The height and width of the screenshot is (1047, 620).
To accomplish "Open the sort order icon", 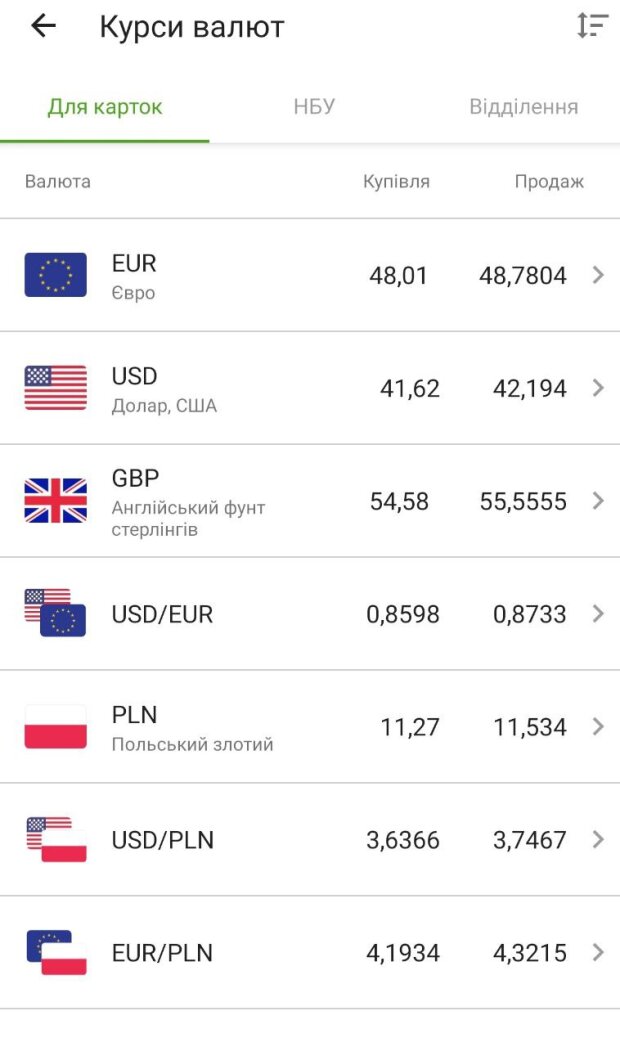I will tap(592, 26).
